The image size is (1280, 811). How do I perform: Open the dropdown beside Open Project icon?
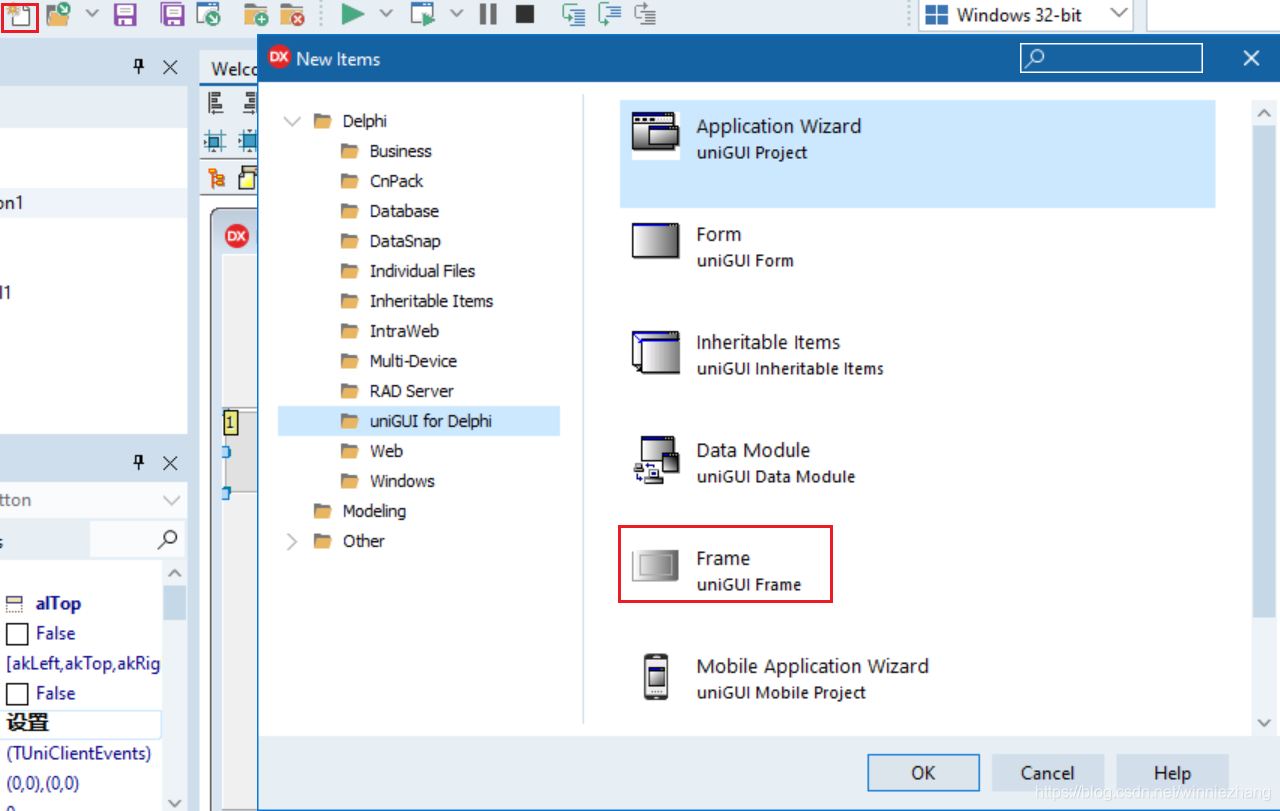(91, 14)
